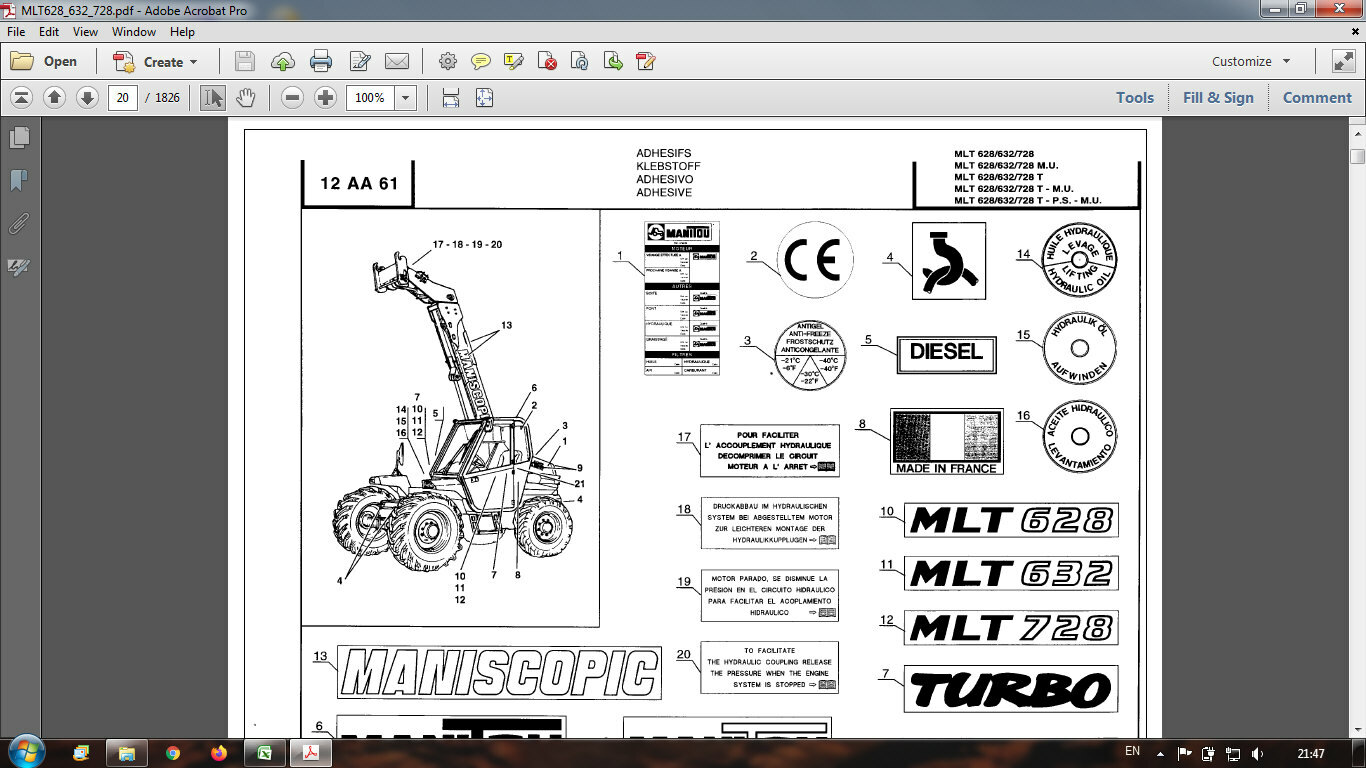Click the MANISCOPIC decal in the document
The image size is (1366, 768).
tap(499, 672)
